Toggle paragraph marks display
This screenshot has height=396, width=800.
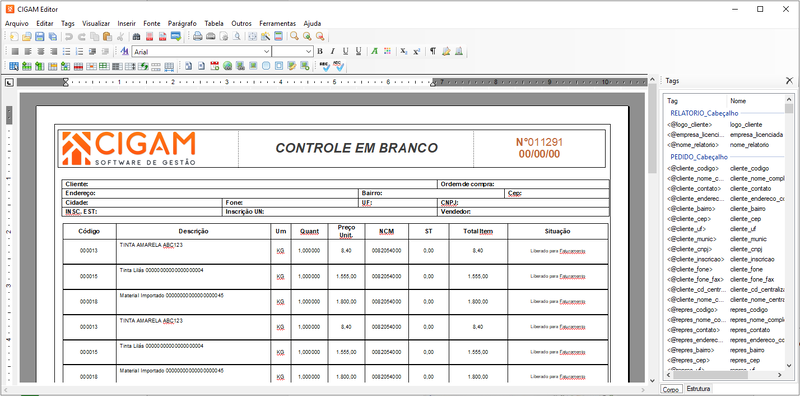[x=433, y=51]
